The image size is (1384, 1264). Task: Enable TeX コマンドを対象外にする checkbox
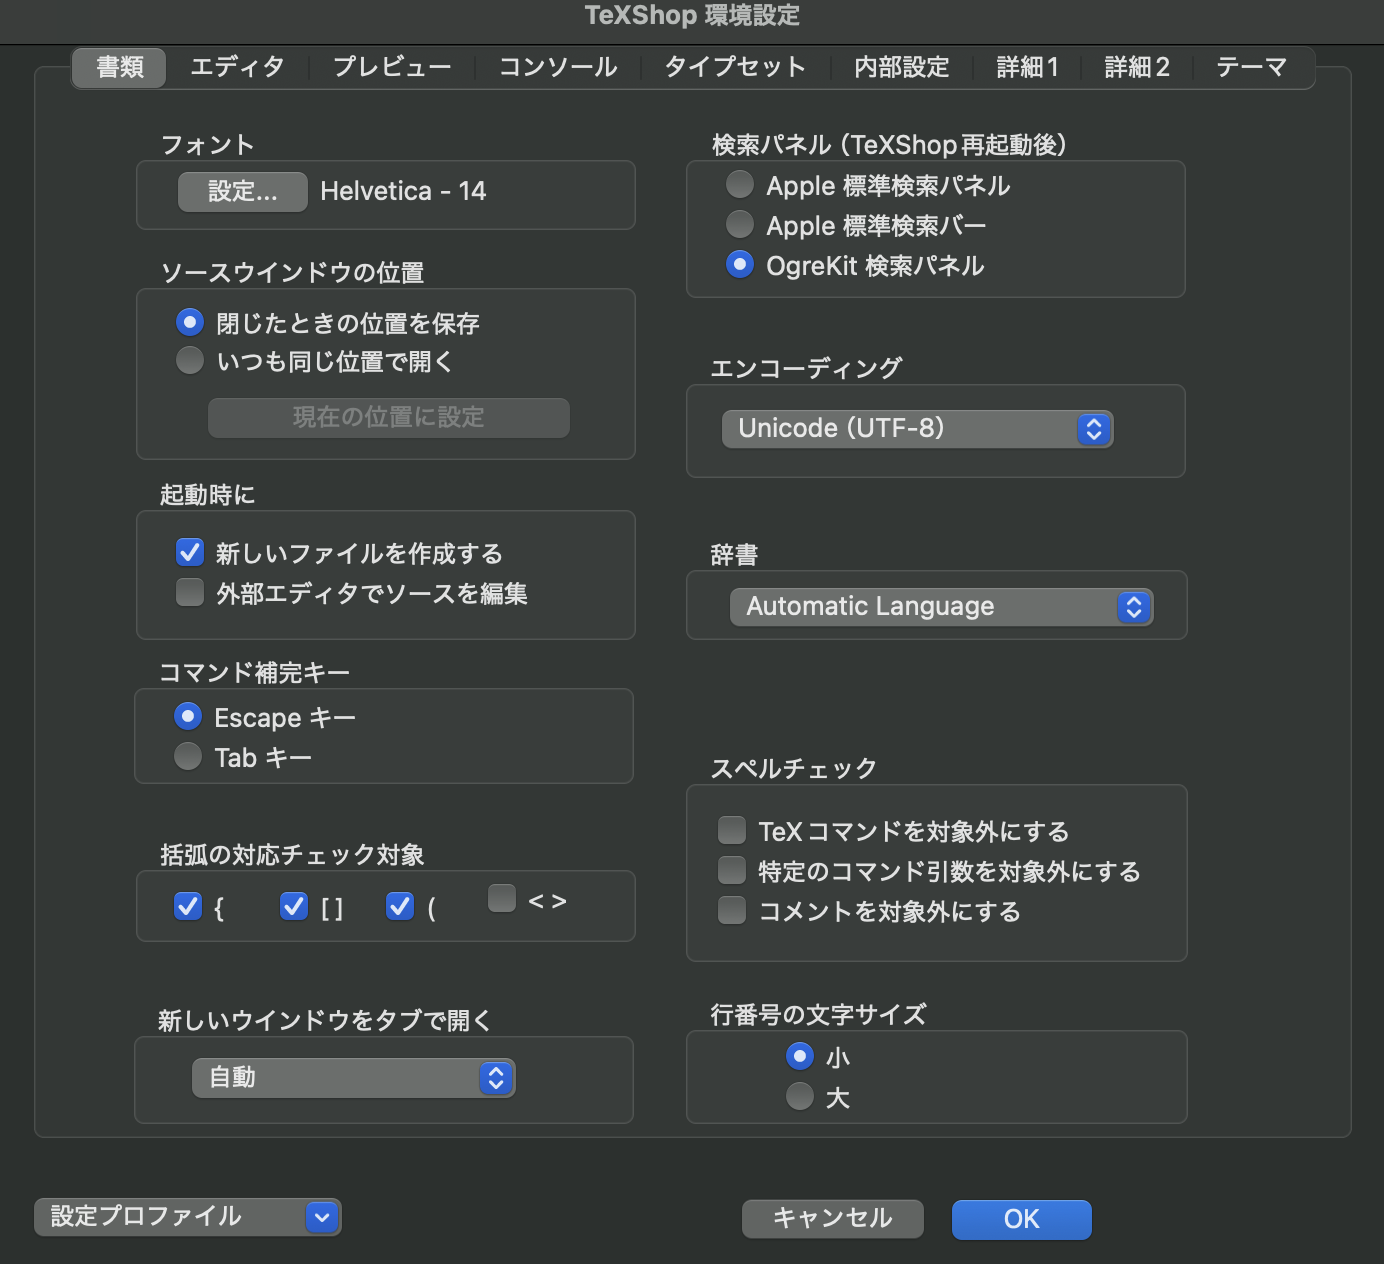pos(732,830)
